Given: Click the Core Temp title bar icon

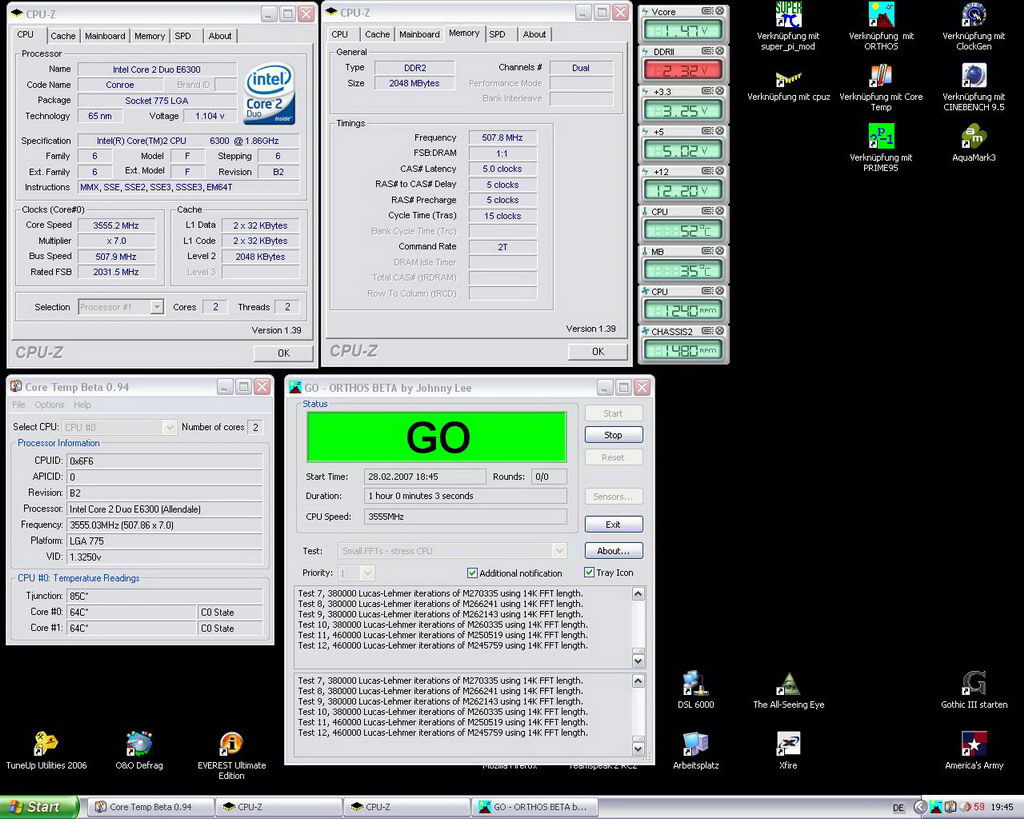Looking at the screenshot, I should 16,387.
